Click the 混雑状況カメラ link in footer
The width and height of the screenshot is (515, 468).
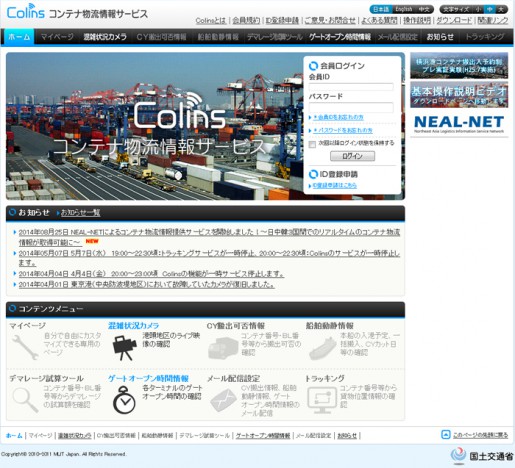pyautogui.click(x=75, y=436)
